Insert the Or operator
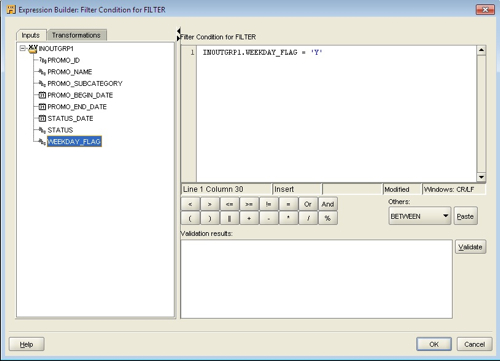Viewport: 500px width, 361px height. pos(308,204)
